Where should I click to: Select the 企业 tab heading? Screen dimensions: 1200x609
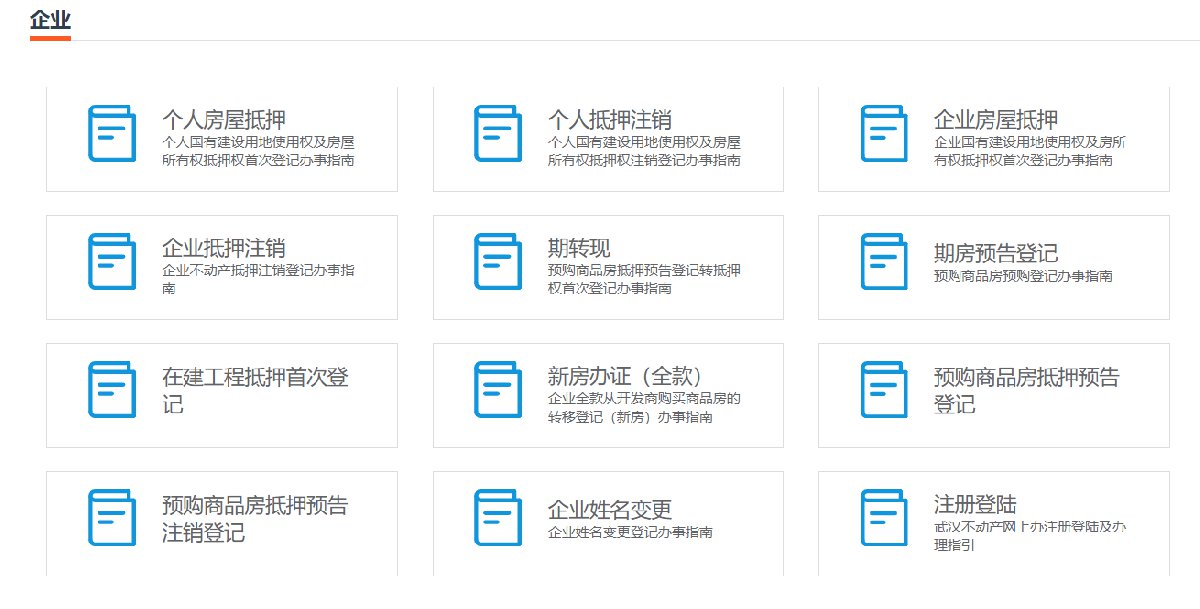50,19
